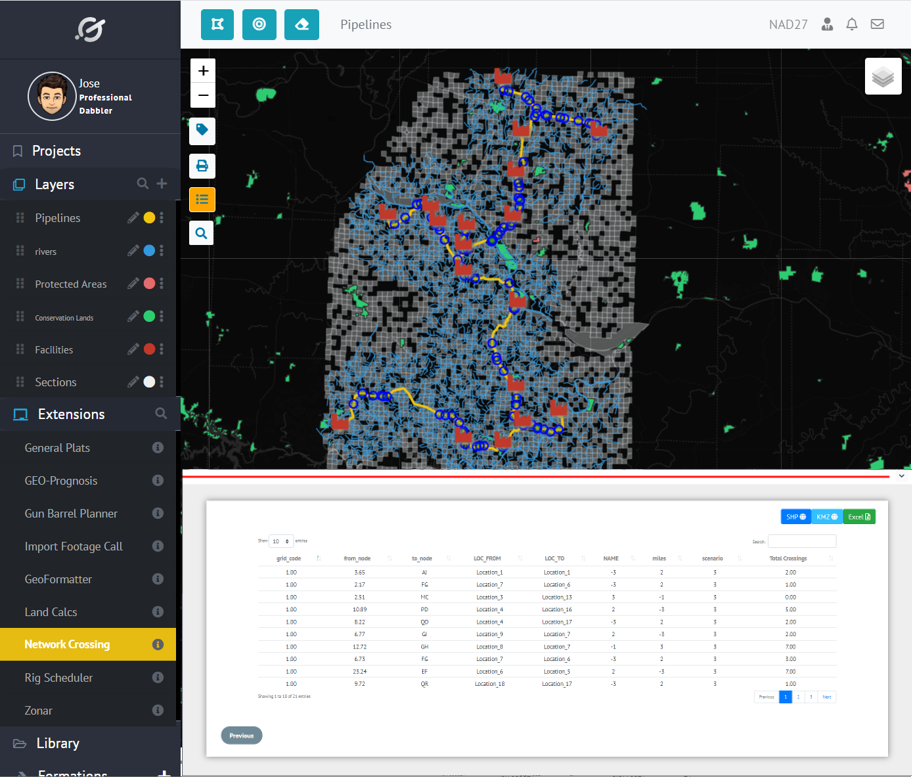Click the target/bullseye toolbar icon
This screenshot has width=912, height=777.
point(259,24)
